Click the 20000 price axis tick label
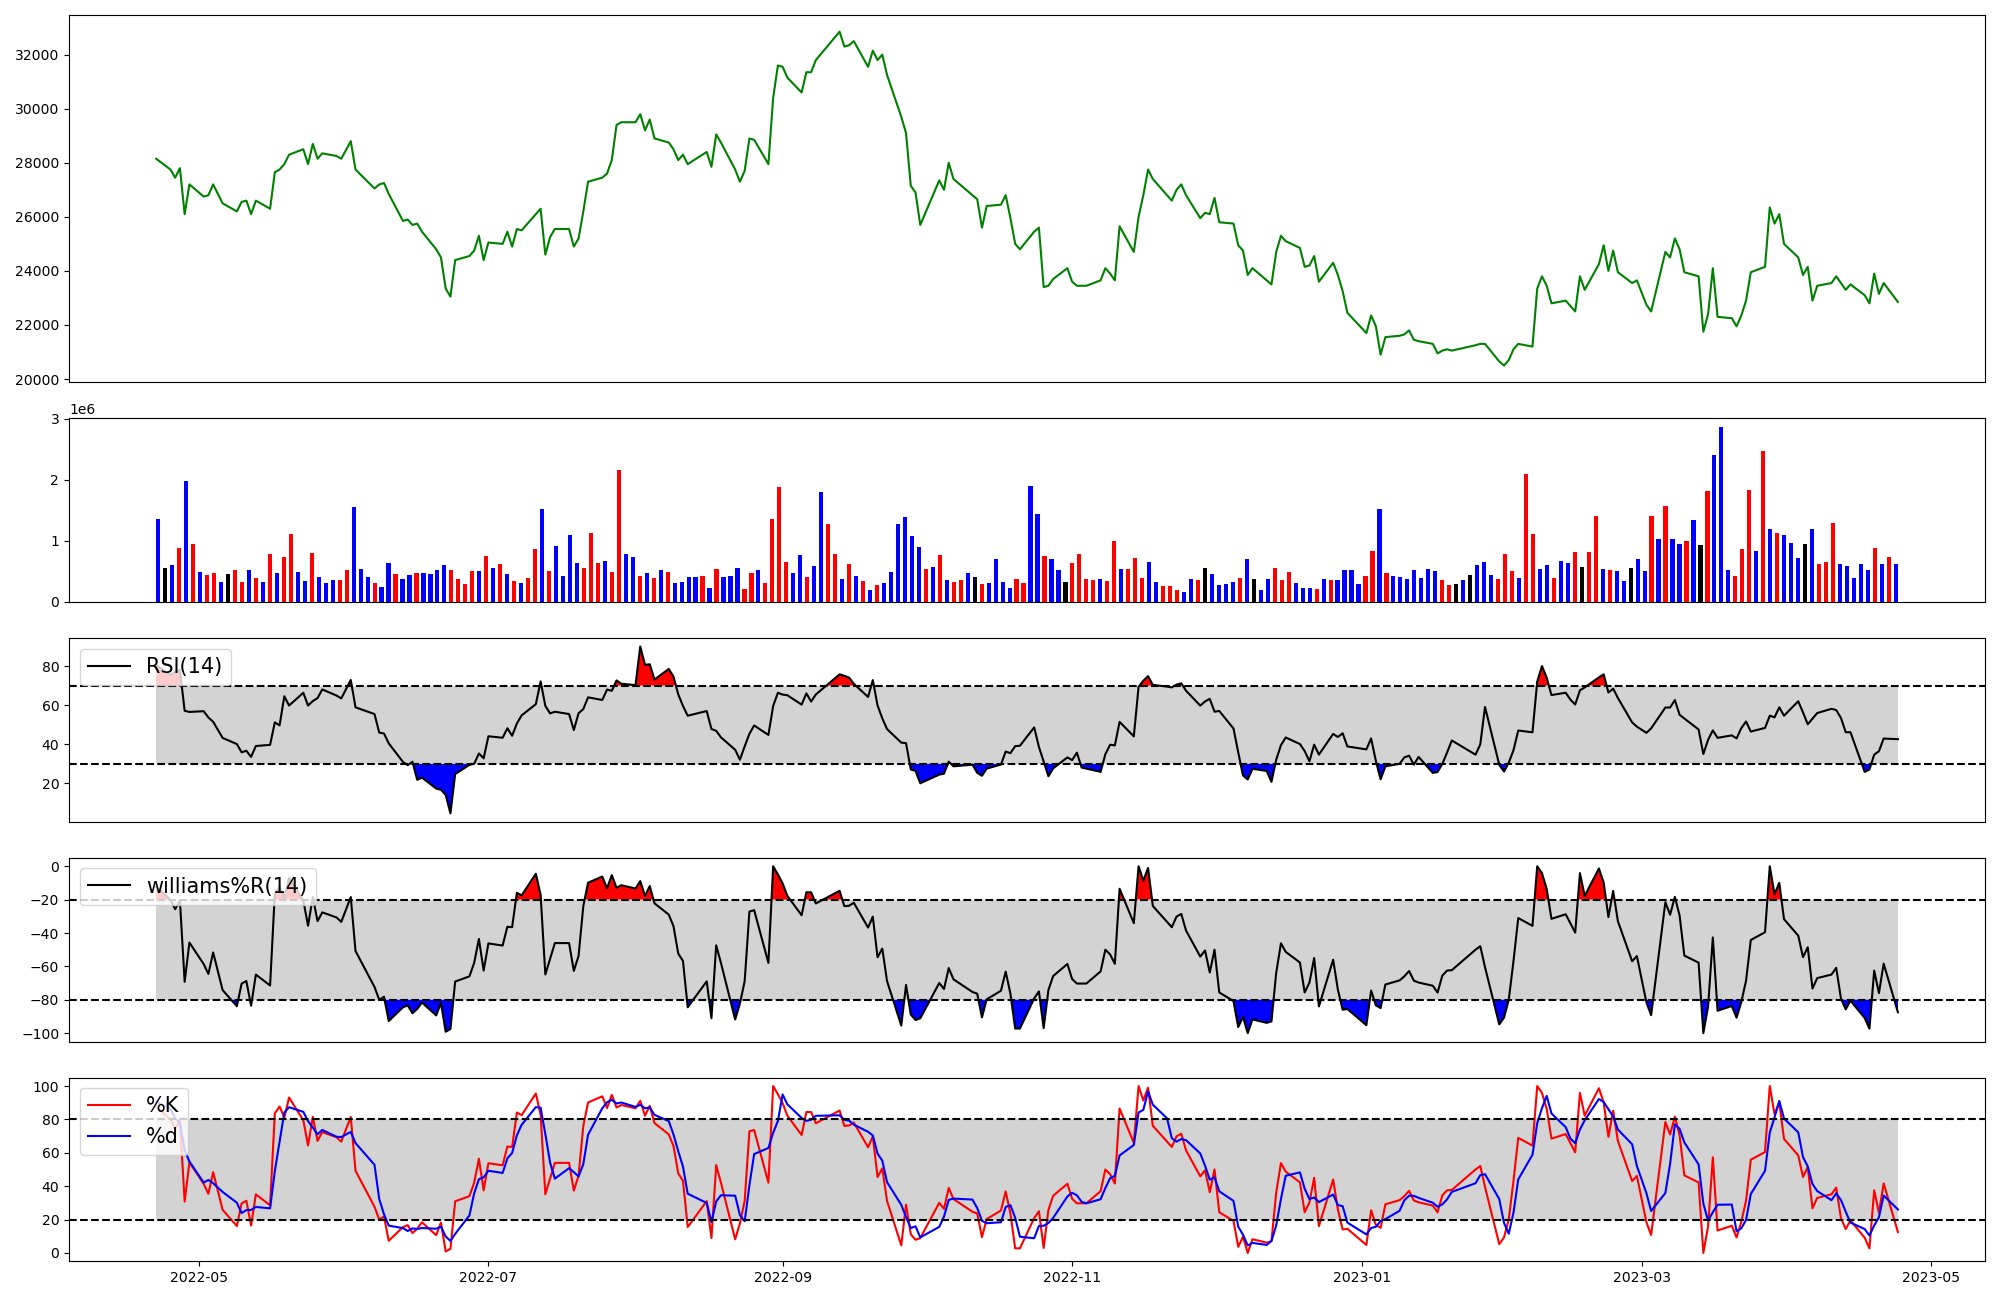 37,379
